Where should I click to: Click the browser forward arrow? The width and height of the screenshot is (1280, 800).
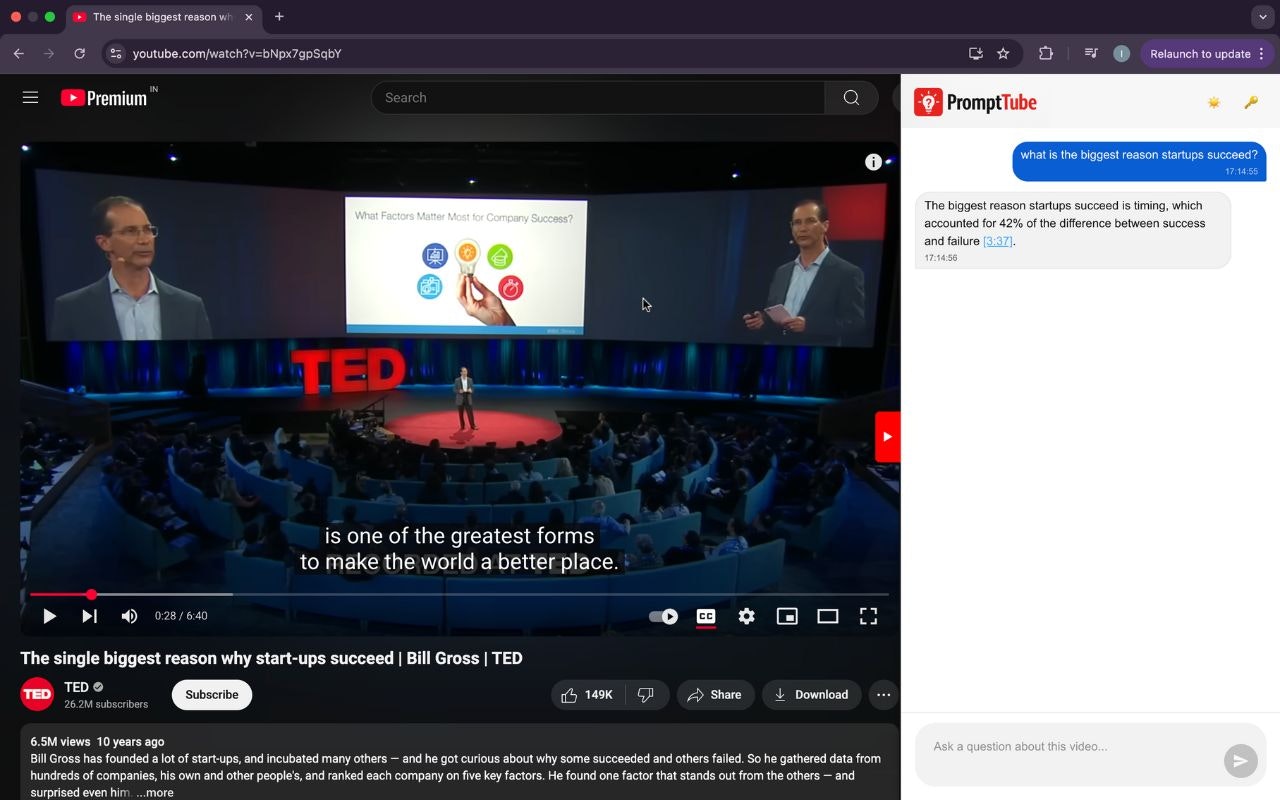(49, 54)
